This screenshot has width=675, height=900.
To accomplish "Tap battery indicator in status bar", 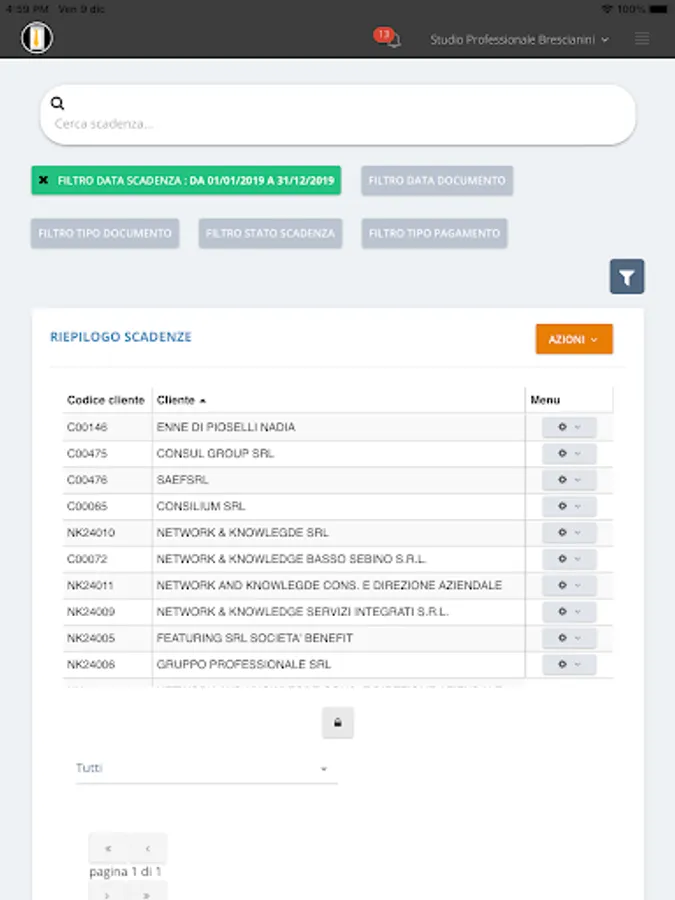I will 658,9.
